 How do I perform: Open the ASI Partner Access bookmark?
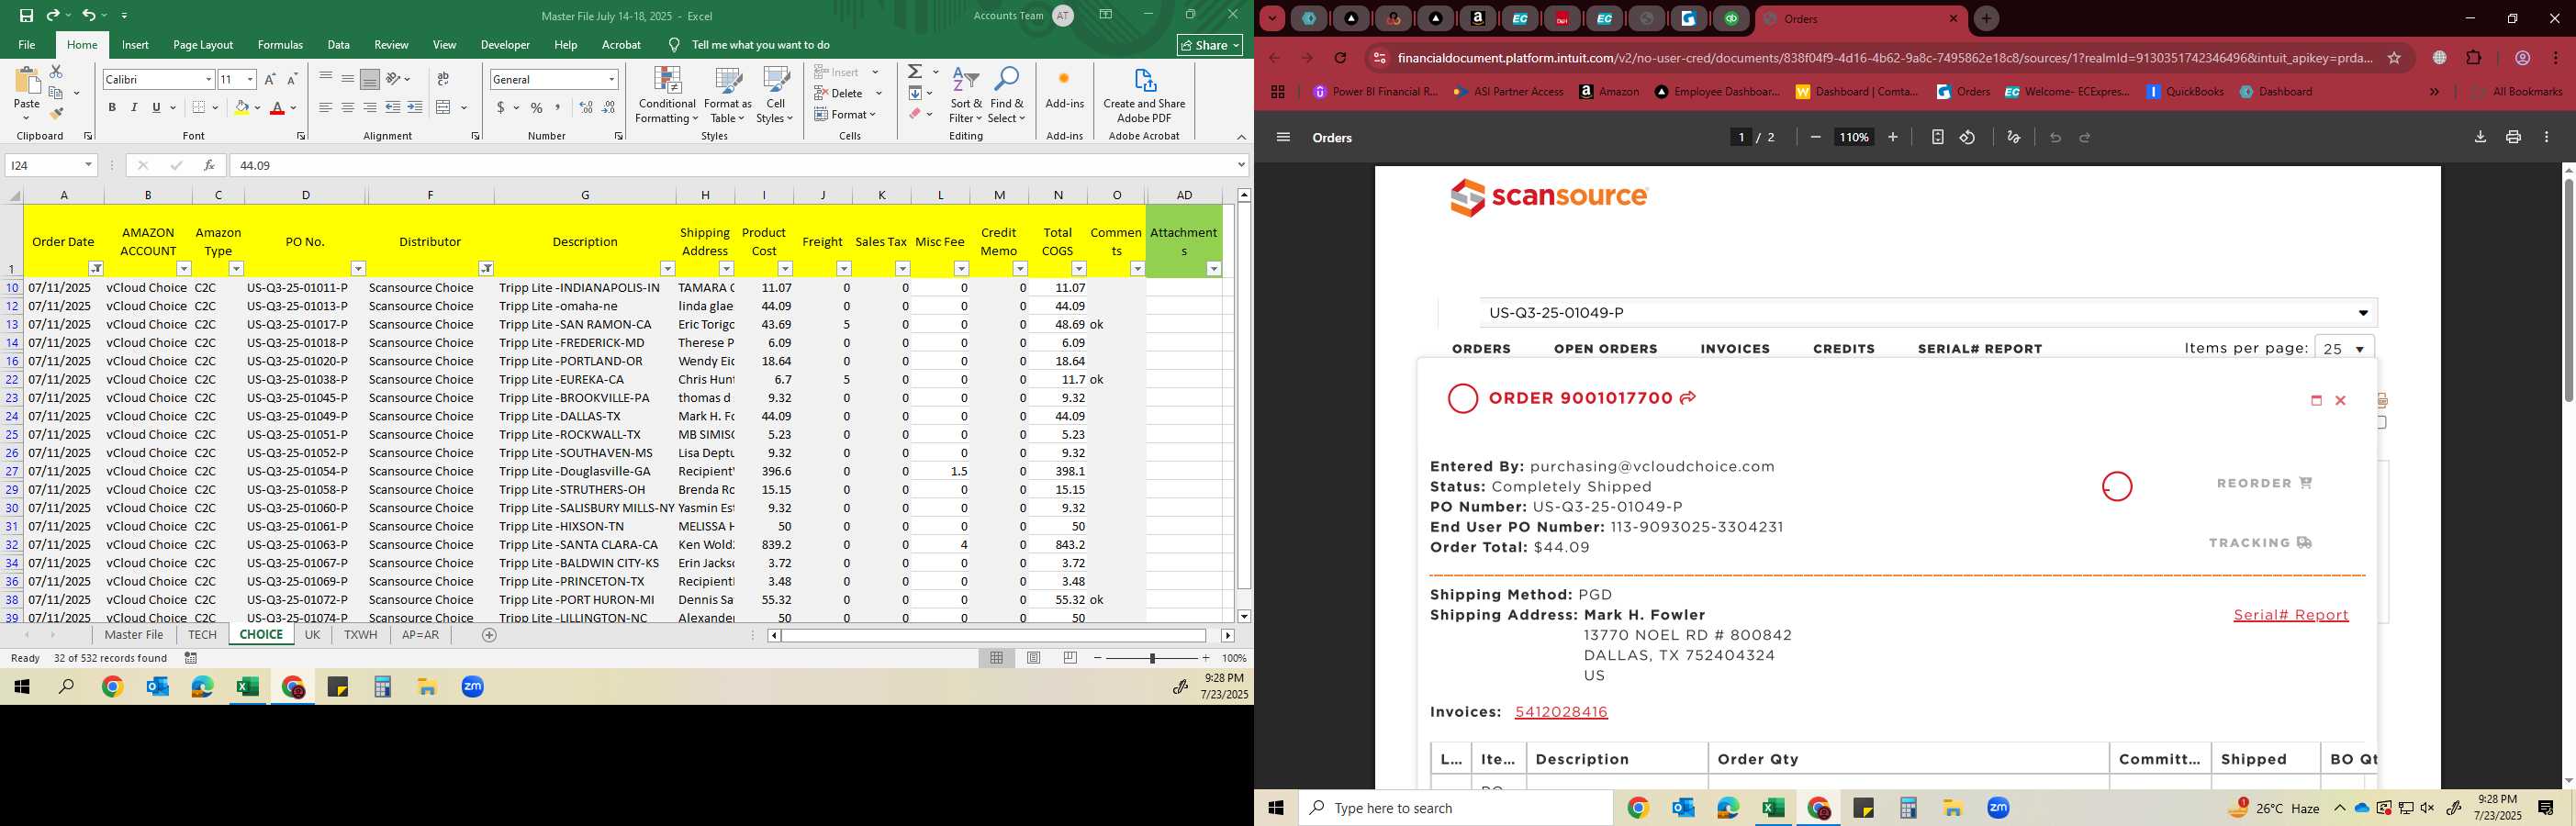[1509, 91]
